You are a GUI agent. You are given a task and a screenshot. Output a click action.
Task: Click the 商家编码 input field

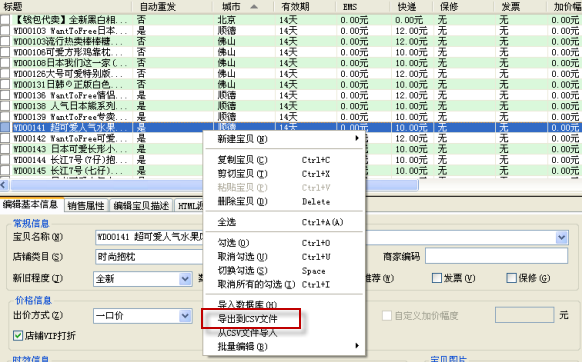point(496,256)
